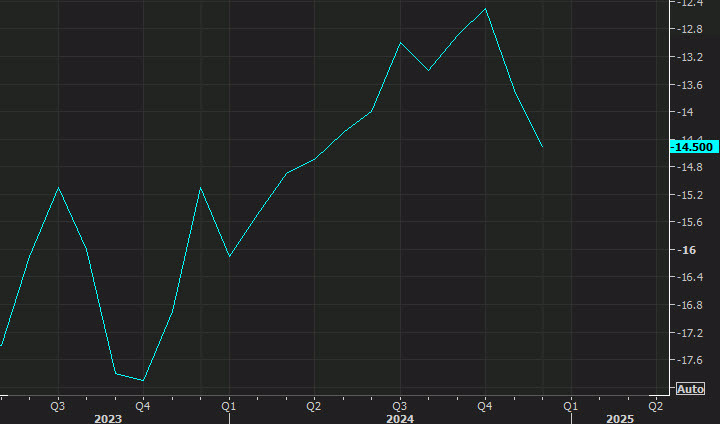Click the Q4 label of year 2023
The width and height of the screenshot is (720, 424).
[x=143, y=406]
